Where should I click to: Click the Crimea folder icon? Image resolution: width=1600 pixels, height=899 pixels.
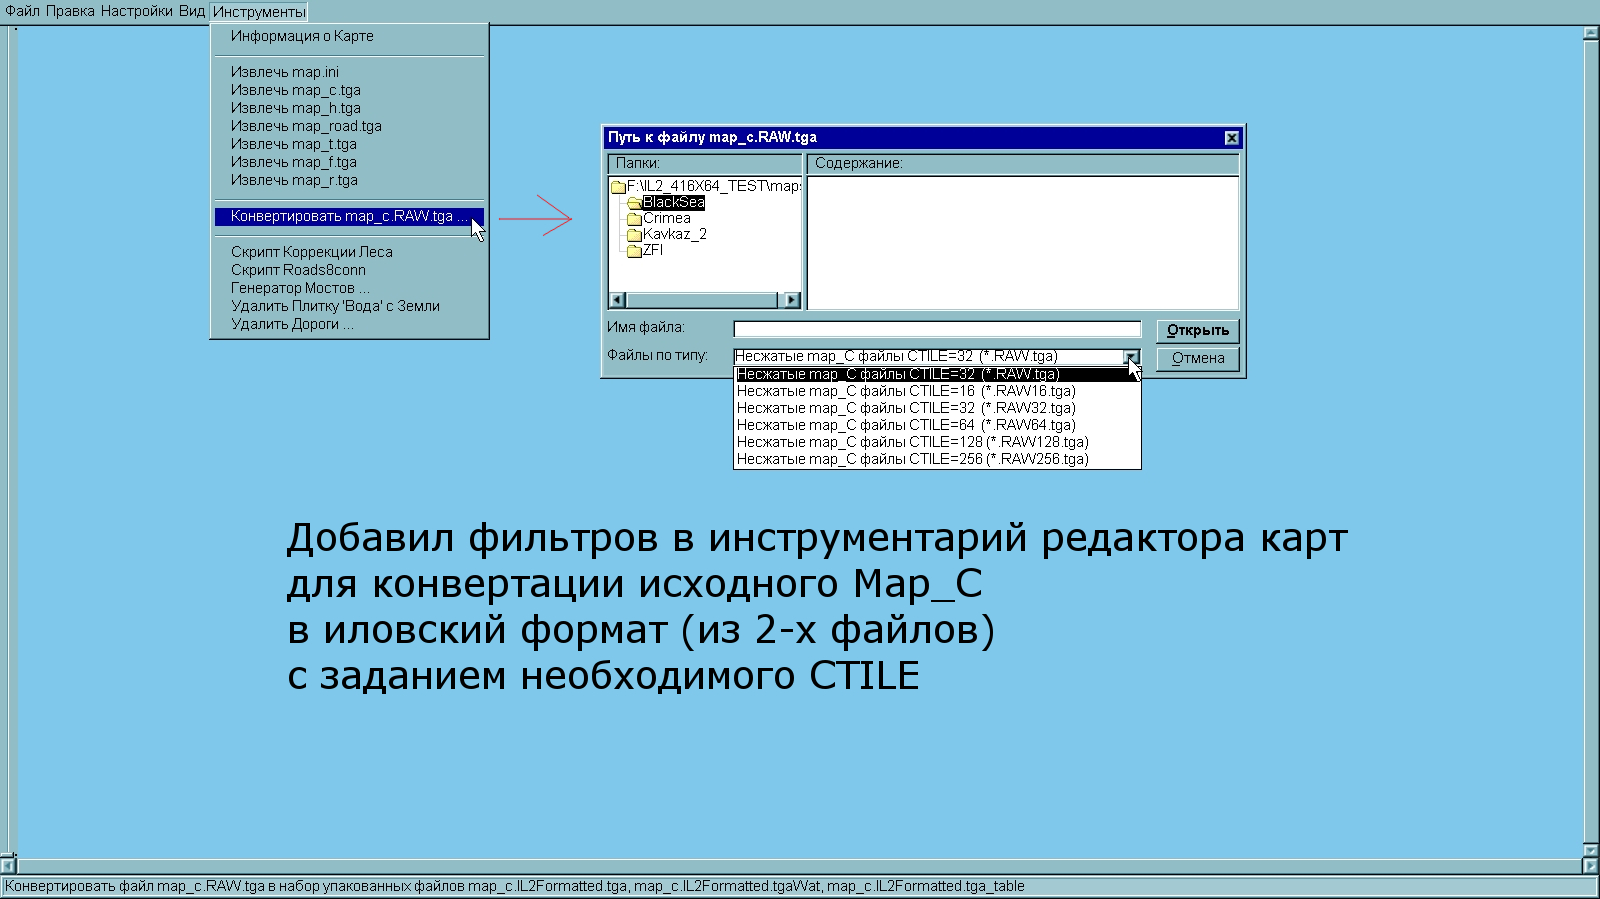634,219
